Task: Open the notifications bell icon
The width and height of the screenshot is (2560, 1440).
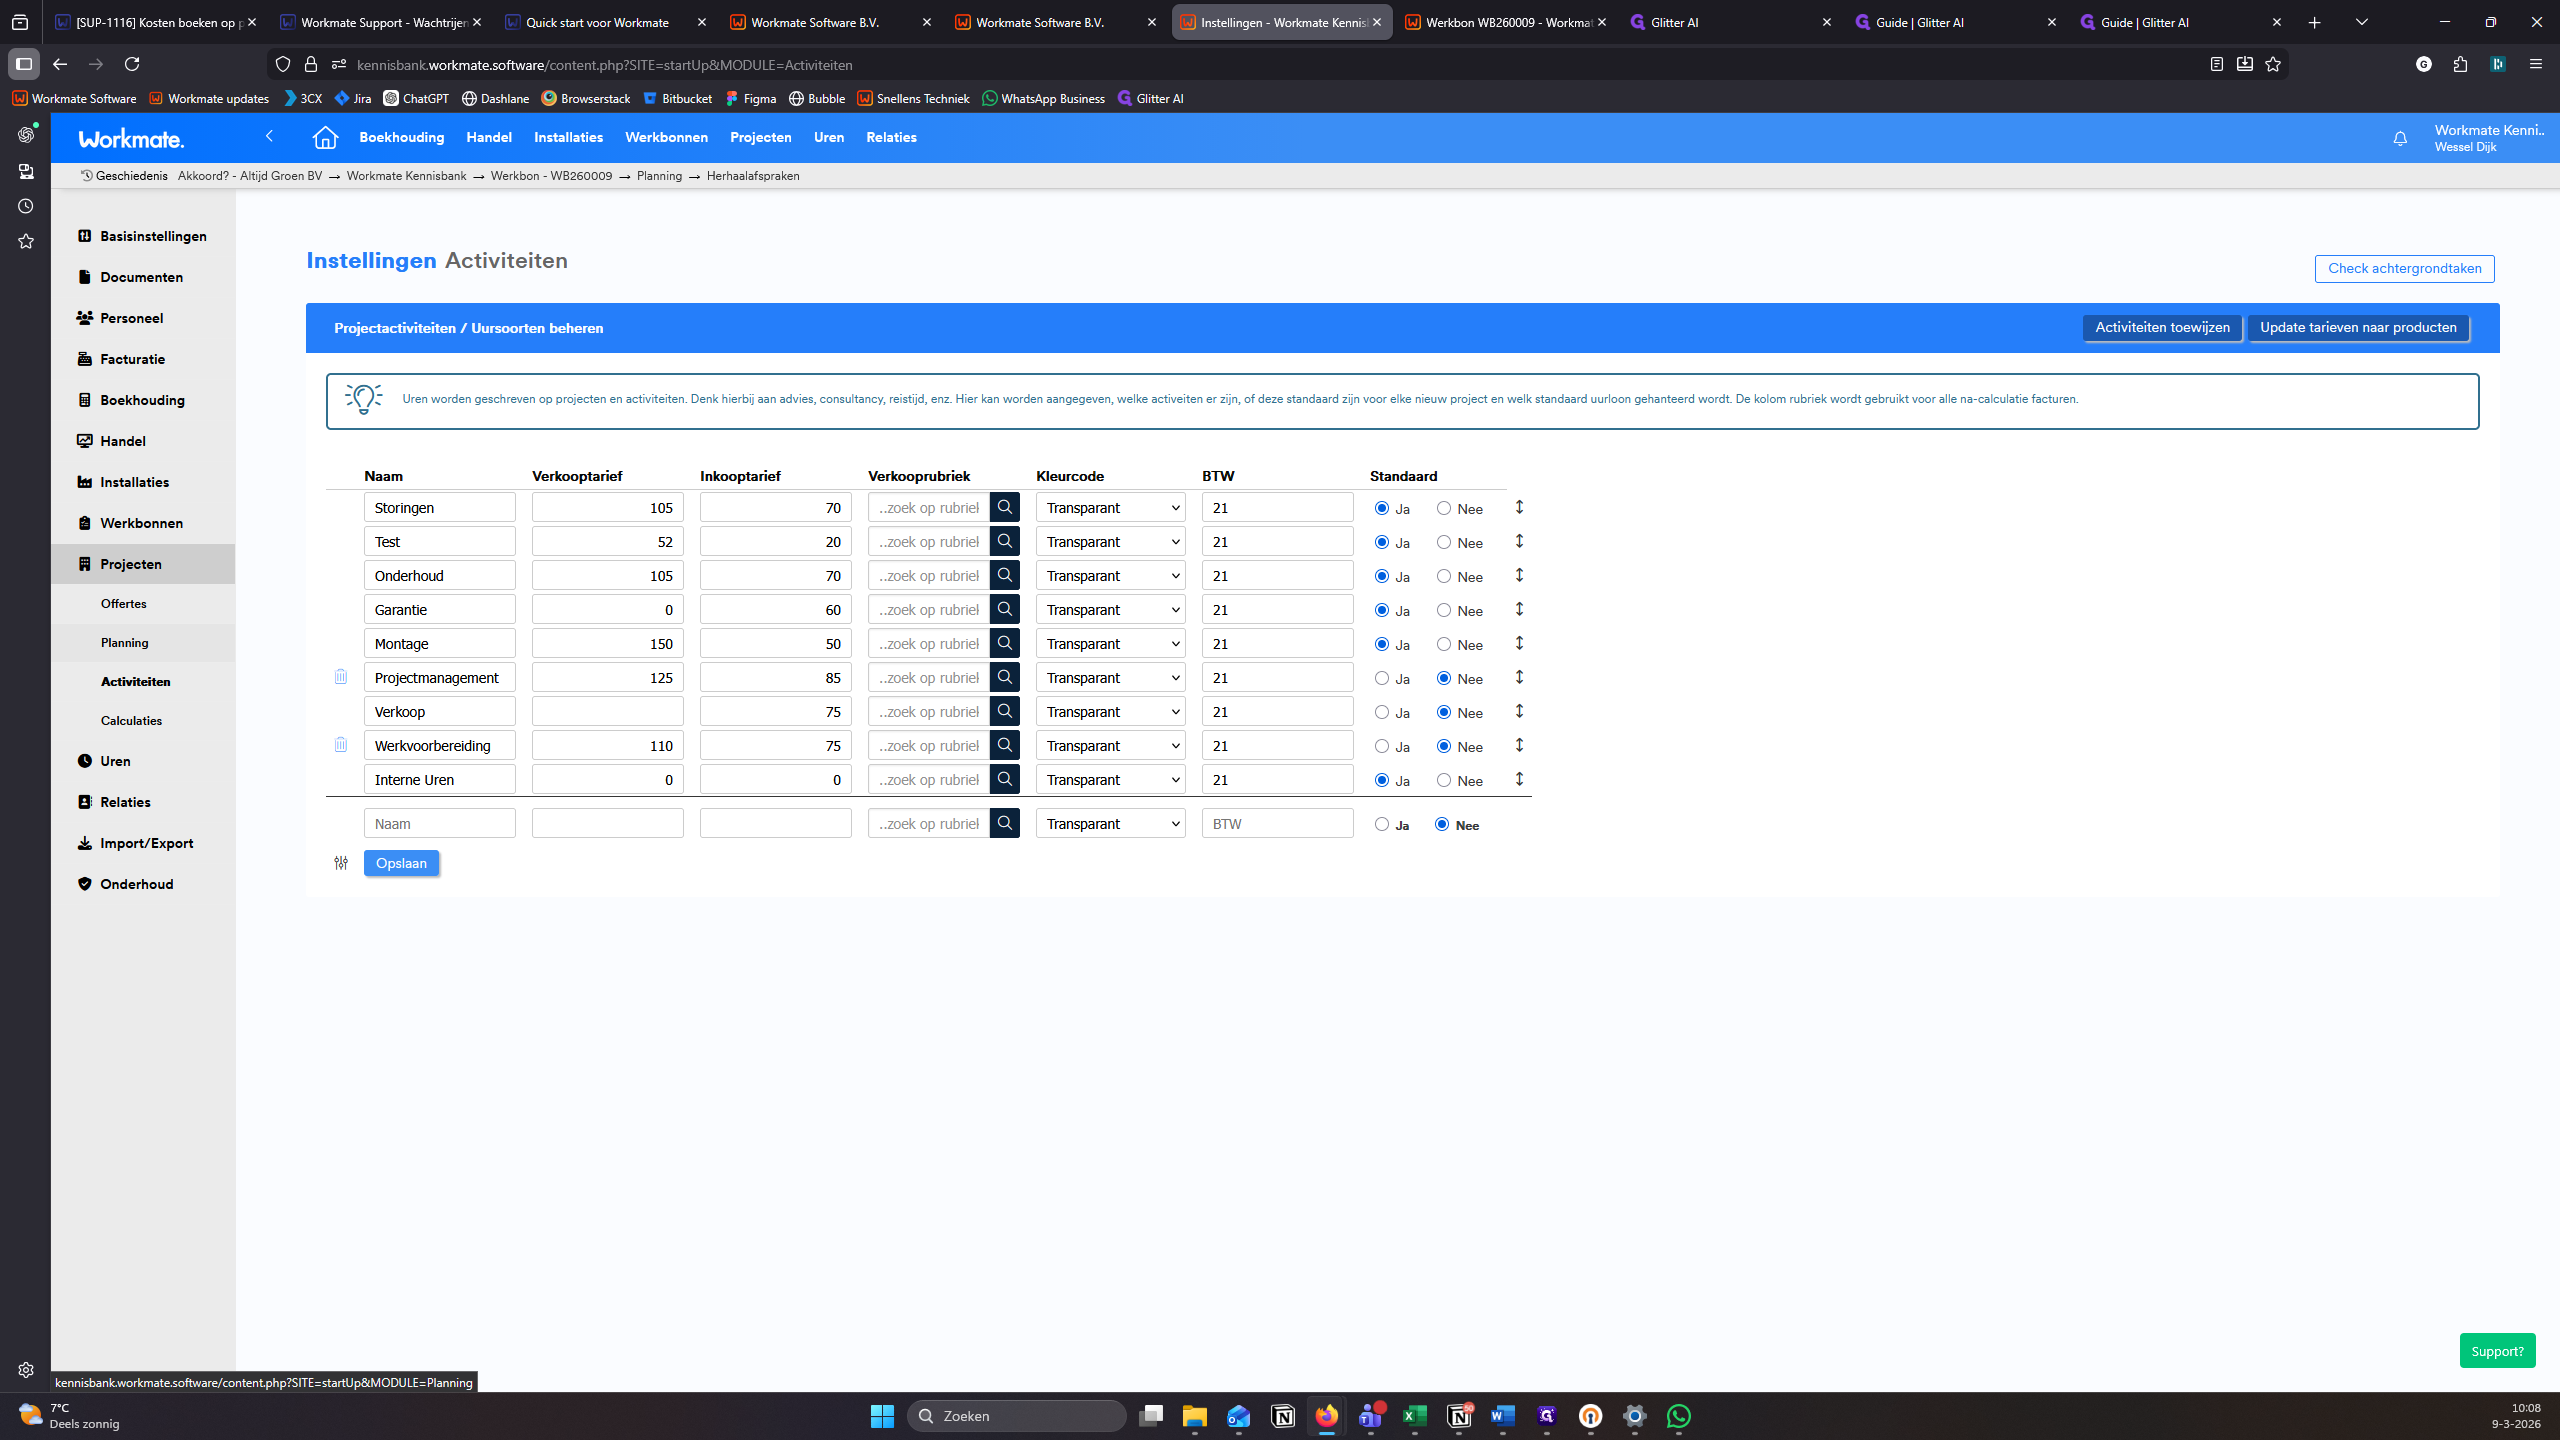Action: point(2400,139)
